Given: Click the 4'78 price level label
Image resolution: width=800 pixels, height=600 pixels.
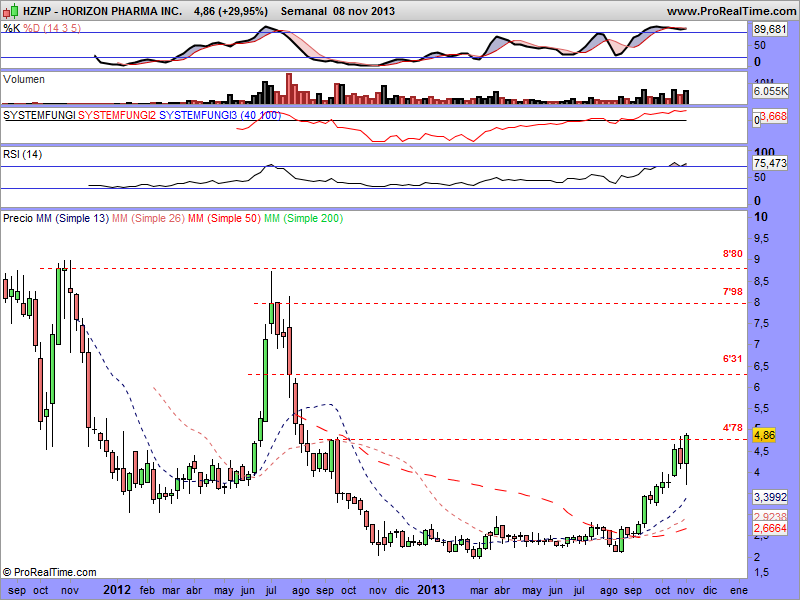Looking at the screenshot, I should tap(732, 427).
